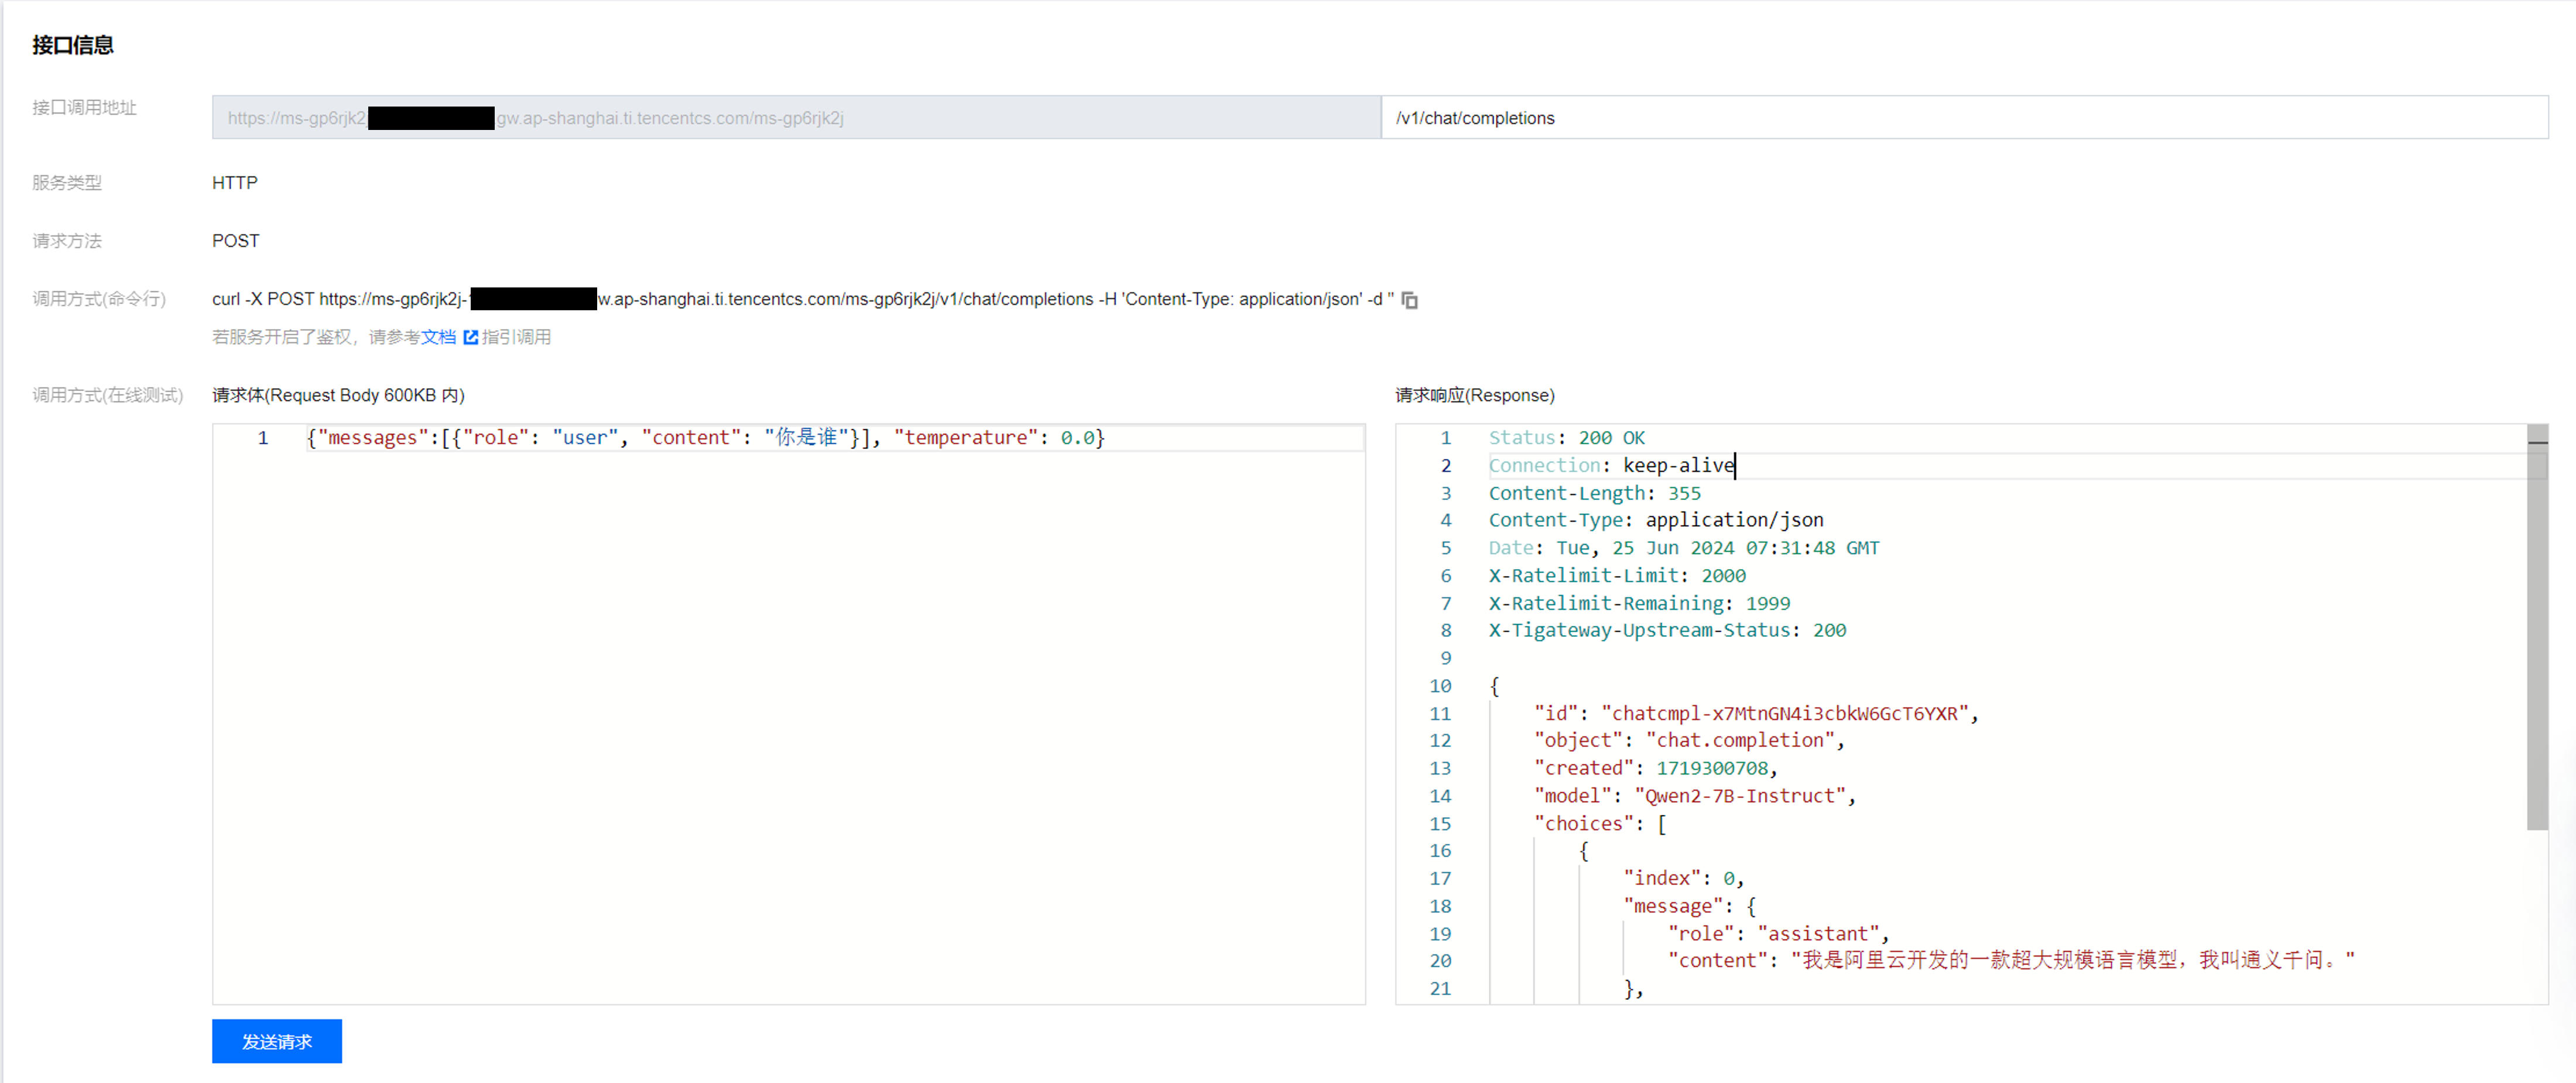This screenshot has width=2576, height=1083.
Task: Click the response "content" text line
Action: (2010, 960)
